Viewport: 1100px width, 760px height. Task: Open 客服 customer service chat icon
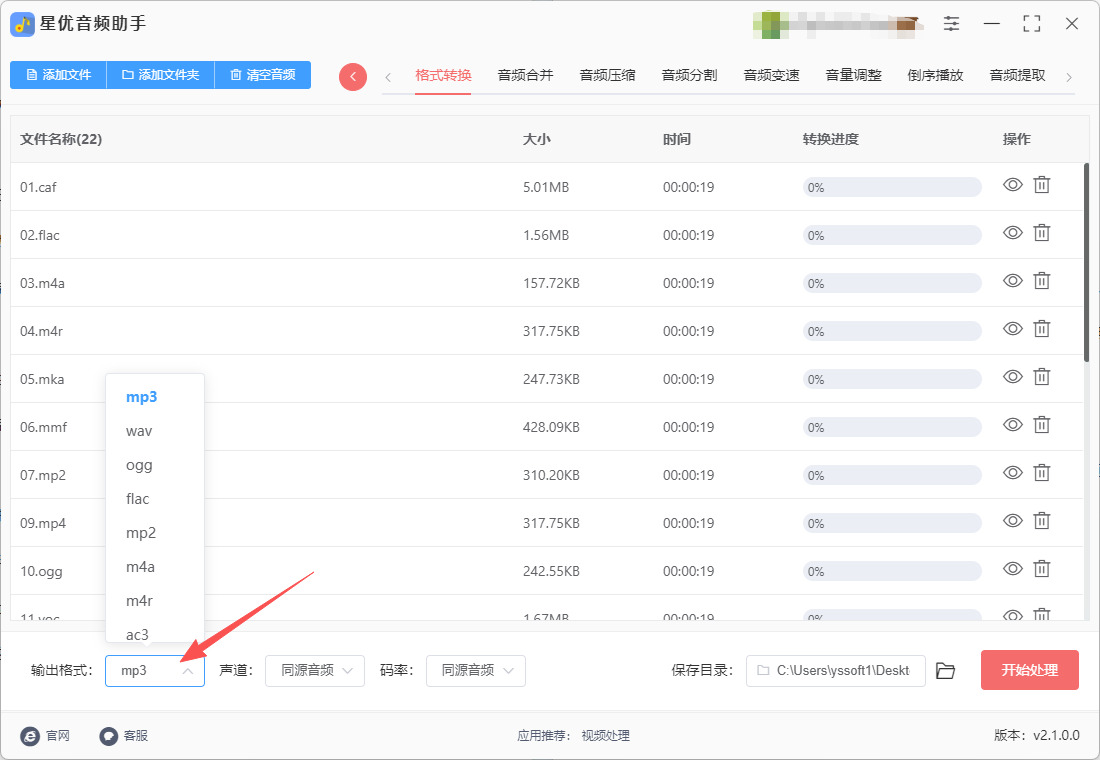[109, 735]
